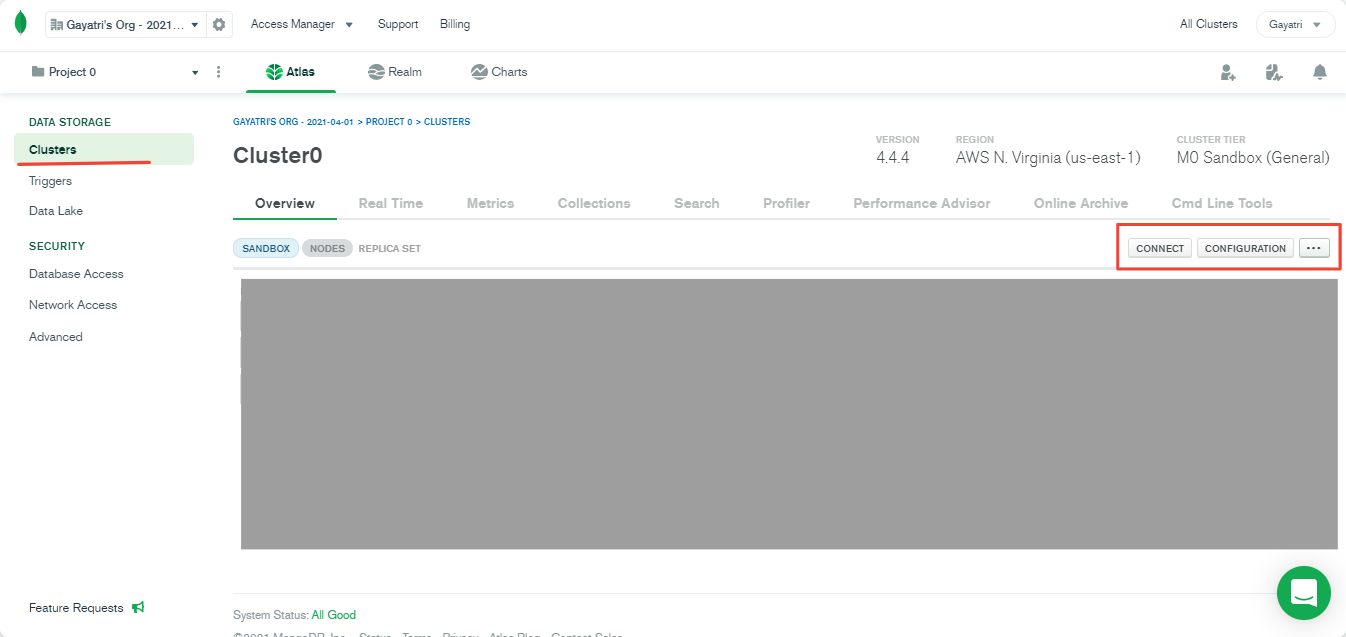Click the CONNECT button
Screen dimensions: 1346x637
tap(1159, 247)
